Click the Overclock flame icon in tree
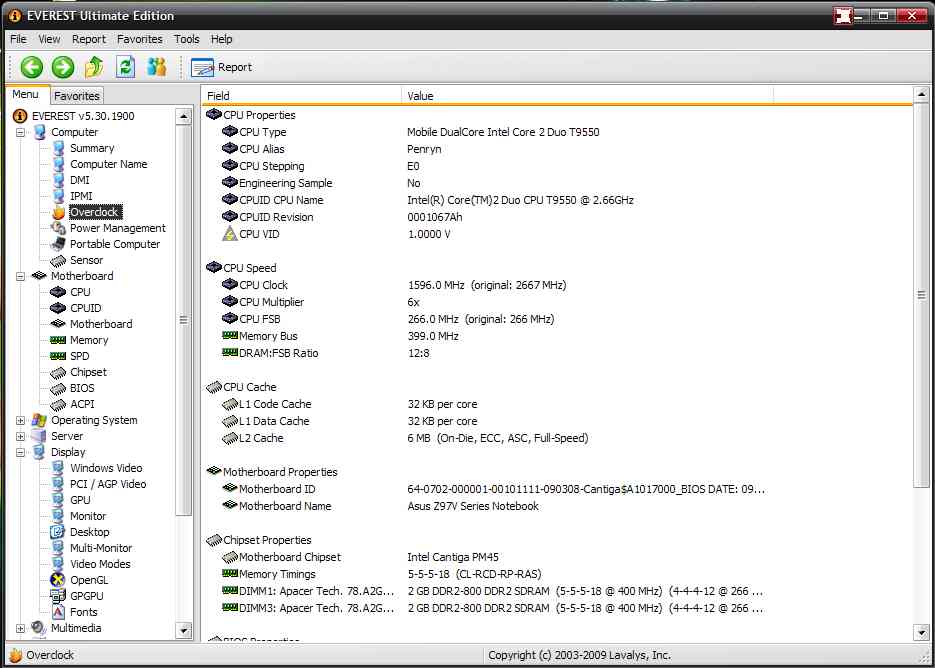 (58, 212)
